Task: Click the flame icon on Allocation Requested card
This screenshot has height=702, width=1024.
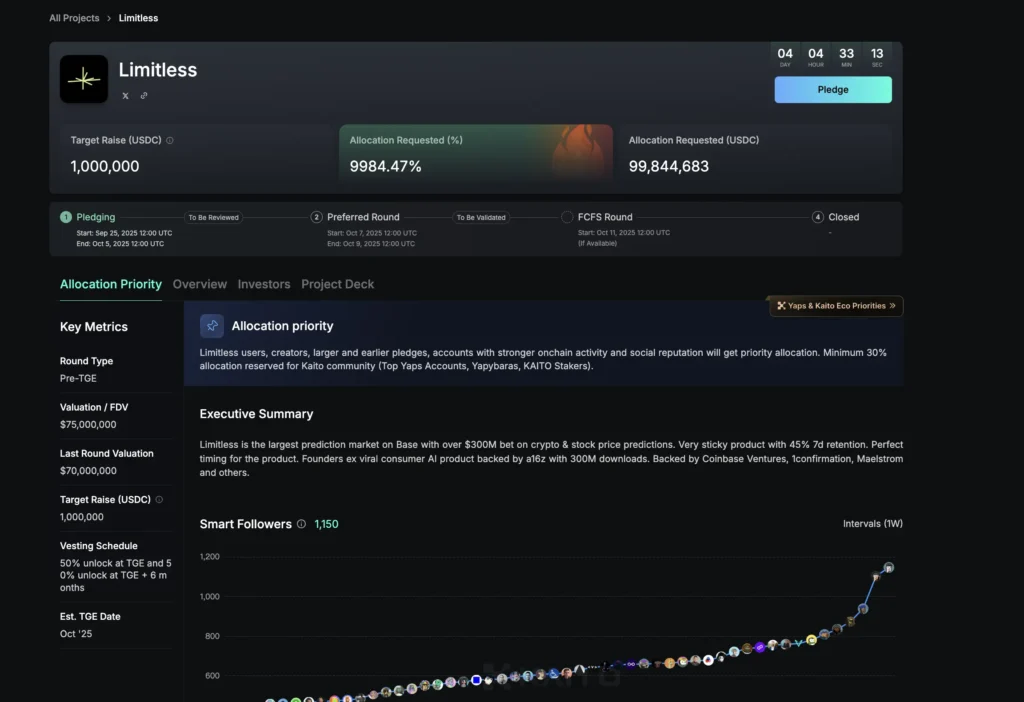Action: 580,150
